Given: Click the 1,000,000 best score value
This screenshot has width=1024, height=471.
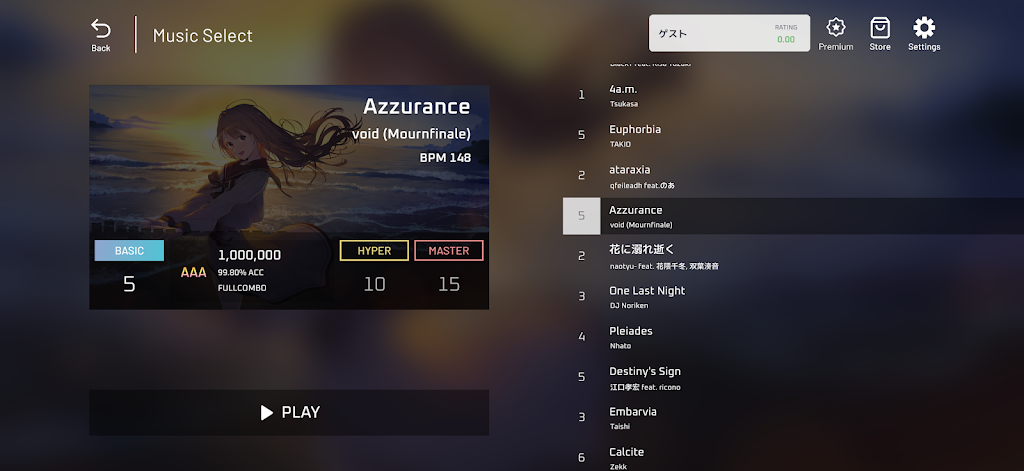Looking at the screenshot, I should 249,255.
